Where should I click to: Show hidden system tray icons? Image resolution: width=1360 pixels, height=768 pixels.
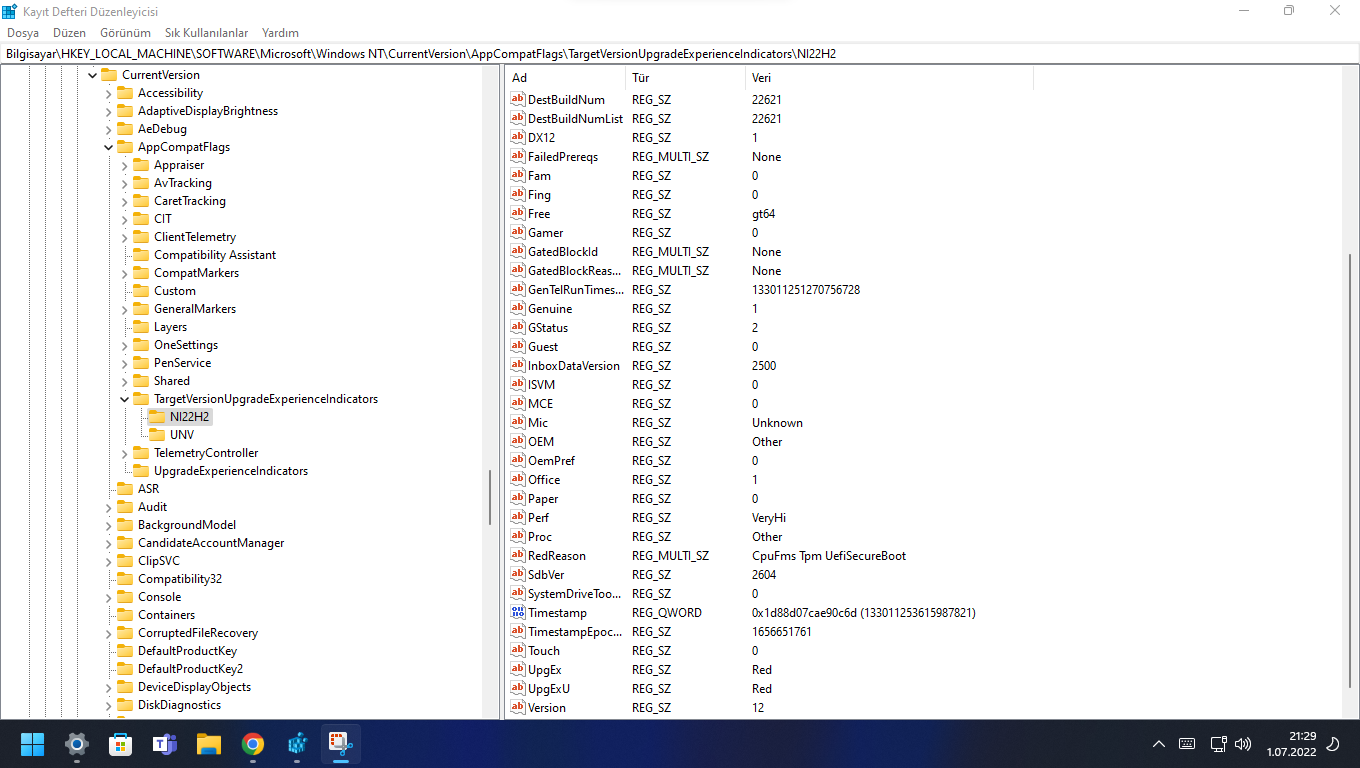click(x=1159, y=744)
